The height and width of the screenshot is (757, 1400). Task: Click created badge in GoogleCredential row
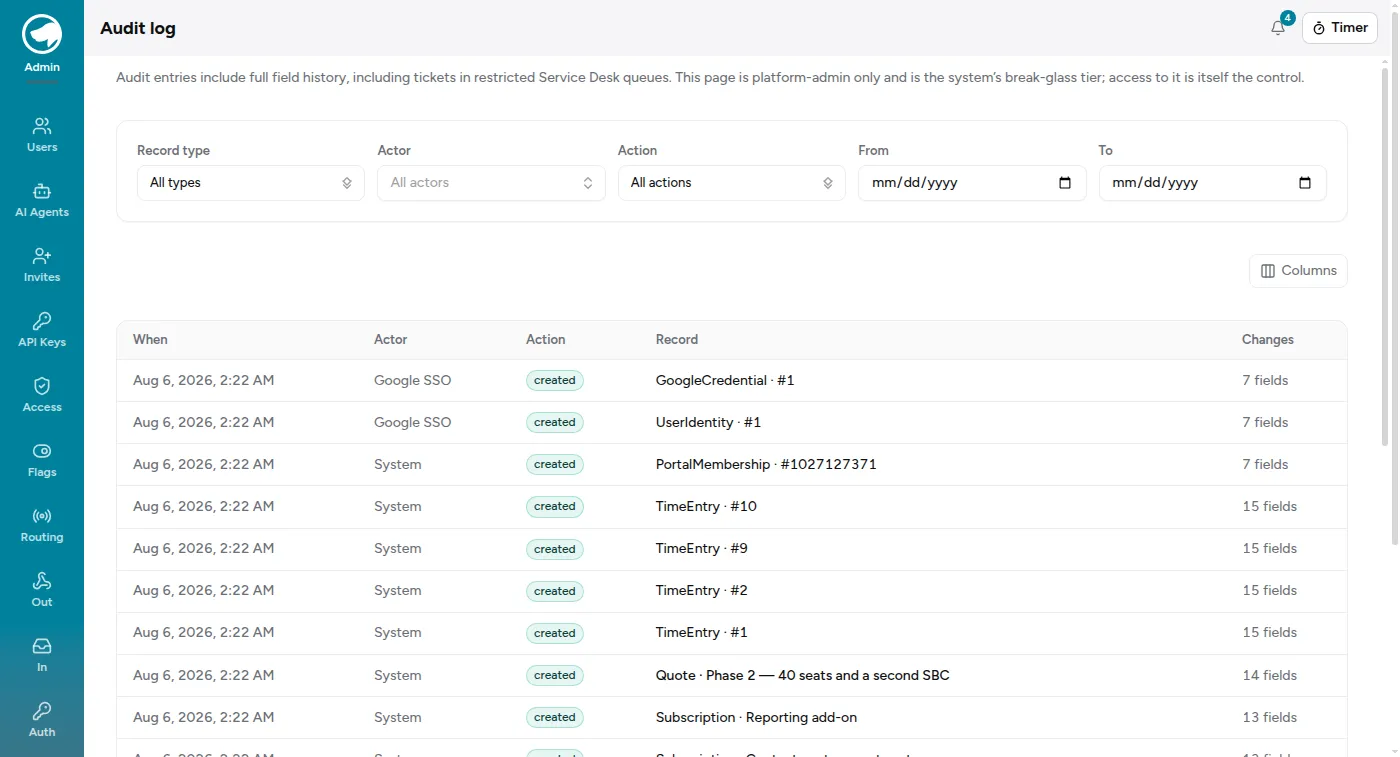555,381
